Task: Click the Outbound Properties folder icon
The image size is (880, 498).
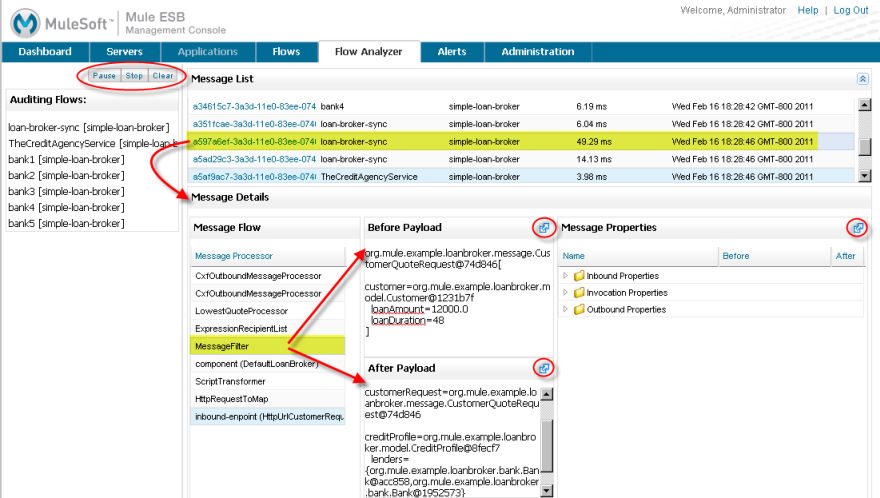Action: click(579, 309)
